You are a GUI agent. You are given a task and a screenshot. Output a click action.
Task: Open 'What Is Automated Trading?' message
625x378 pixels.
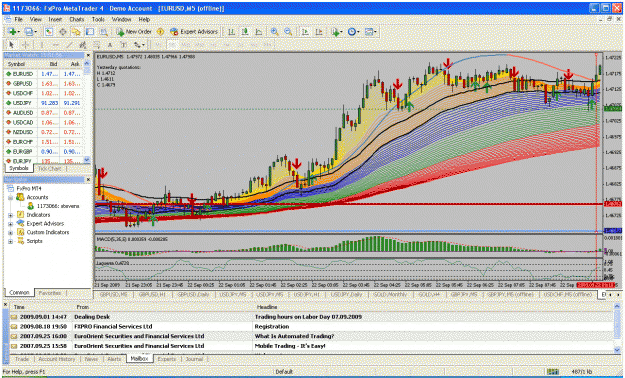[311, 336]
